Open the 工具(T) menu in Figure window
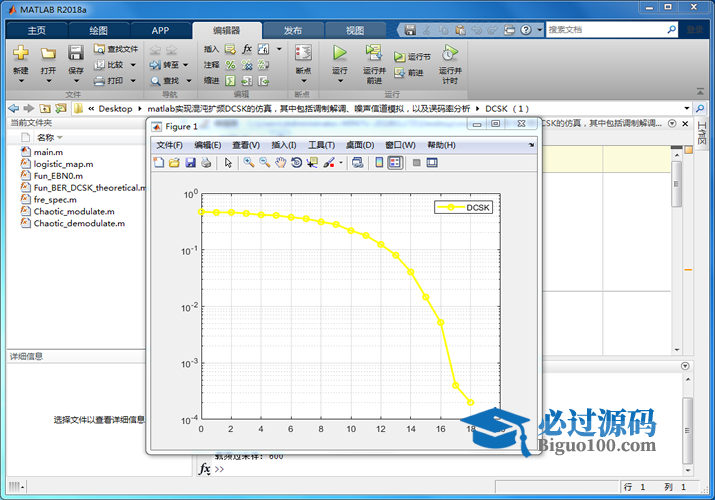The width and height of the screenshot is (715, 500). pos(321,145)
